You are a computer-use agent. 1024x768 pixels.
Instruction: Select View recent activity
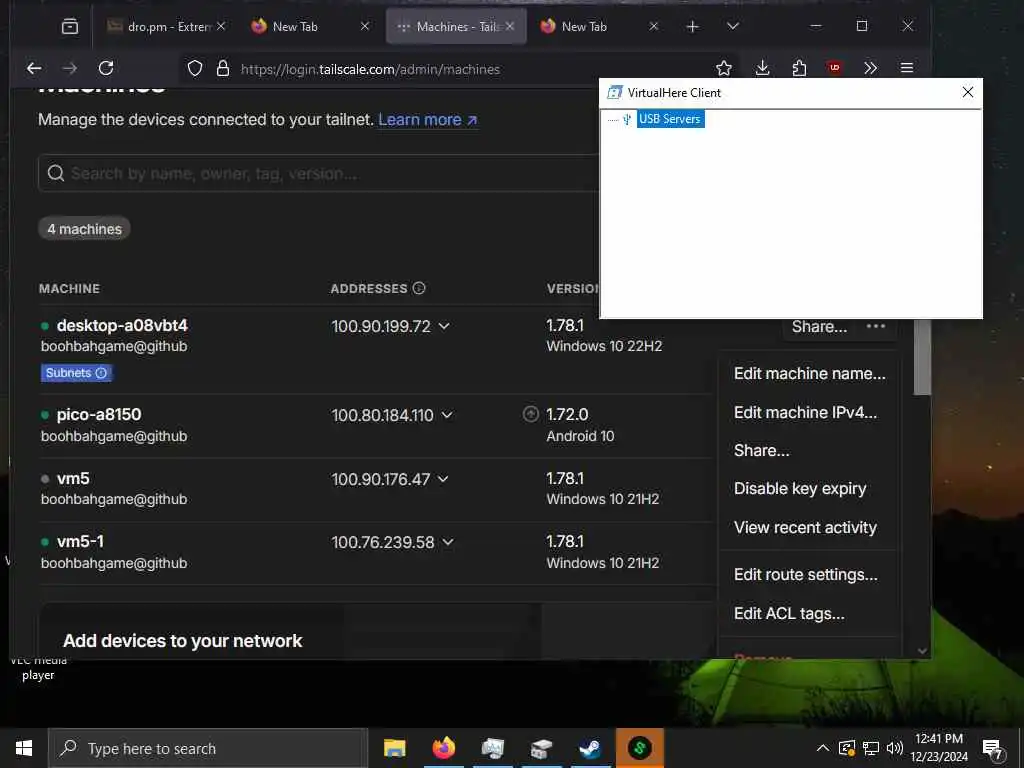(x=805, y=528)
